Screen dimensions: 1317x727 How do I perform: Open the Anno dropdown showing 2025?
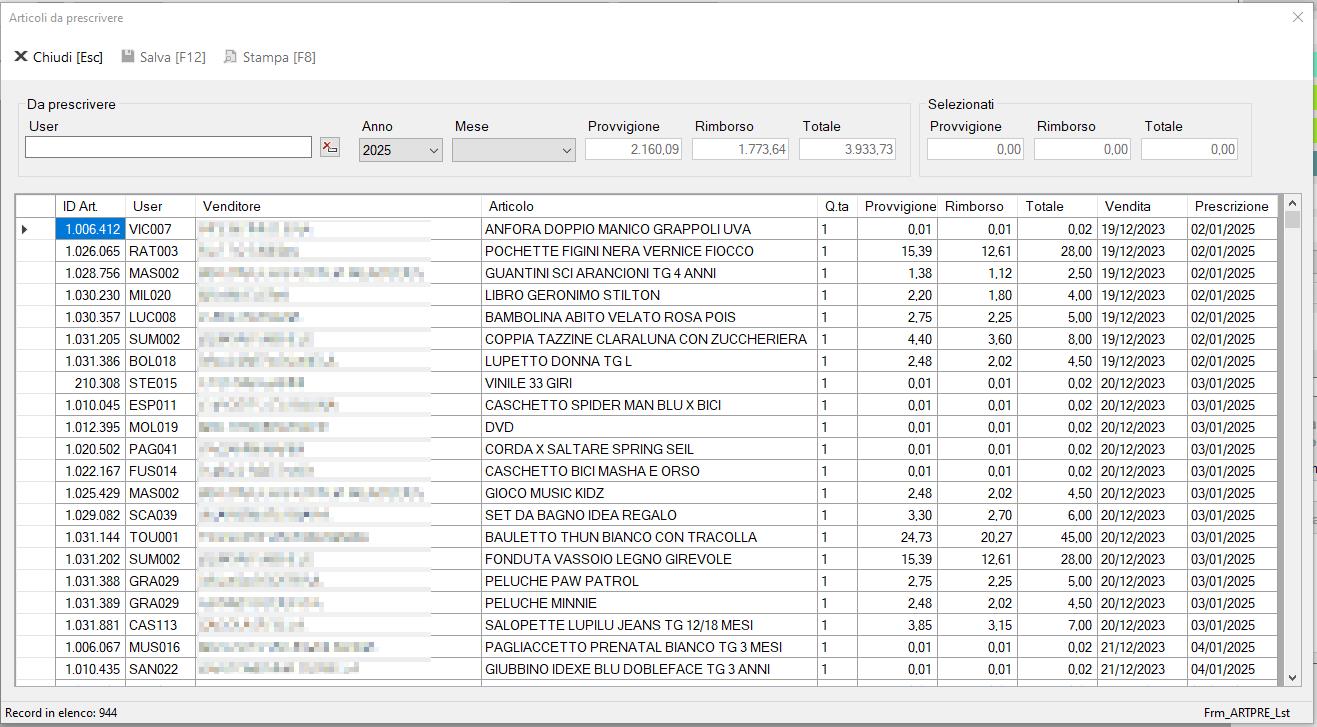coord(400,150)
